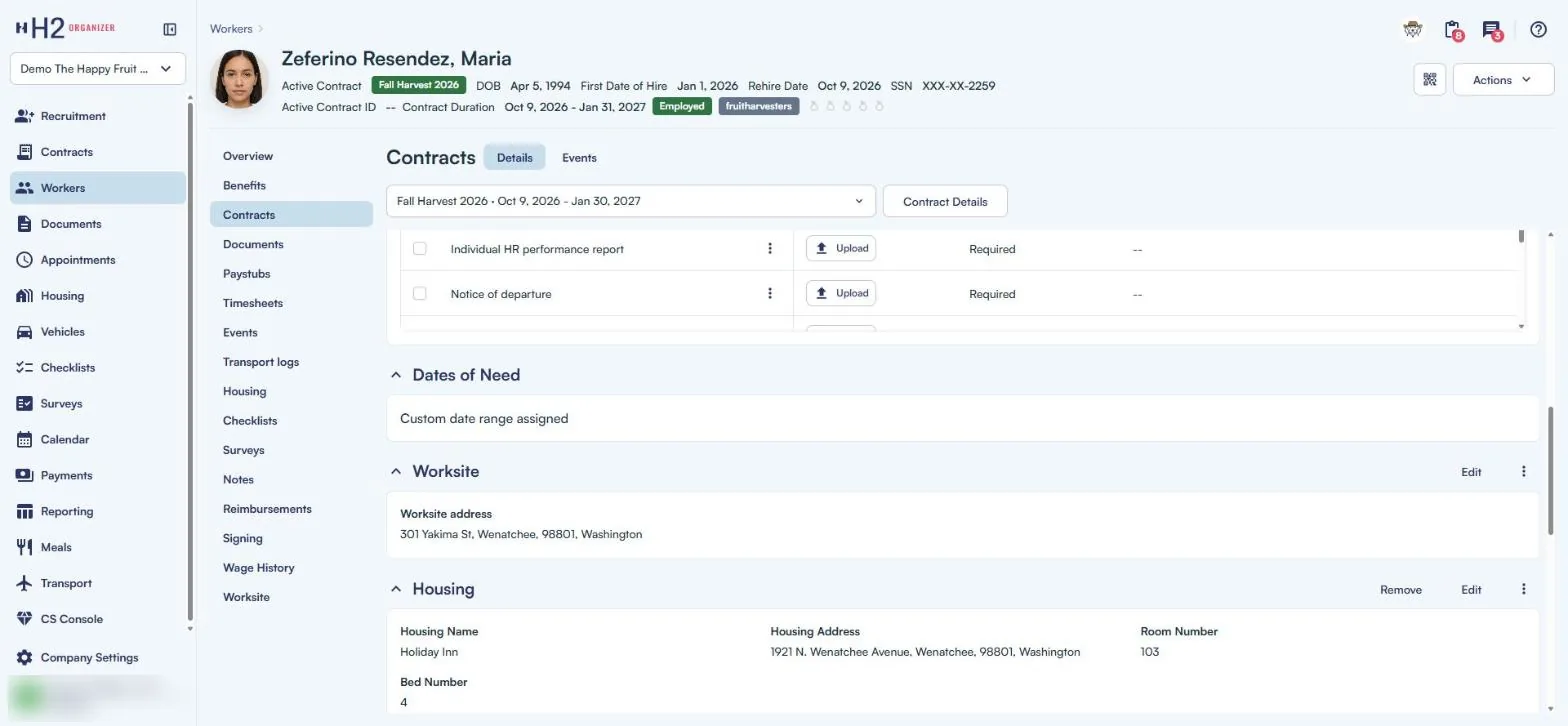Open the clipboard tasks icon with badge
Screen dimensions: 1568x726
click(1454, 30)
